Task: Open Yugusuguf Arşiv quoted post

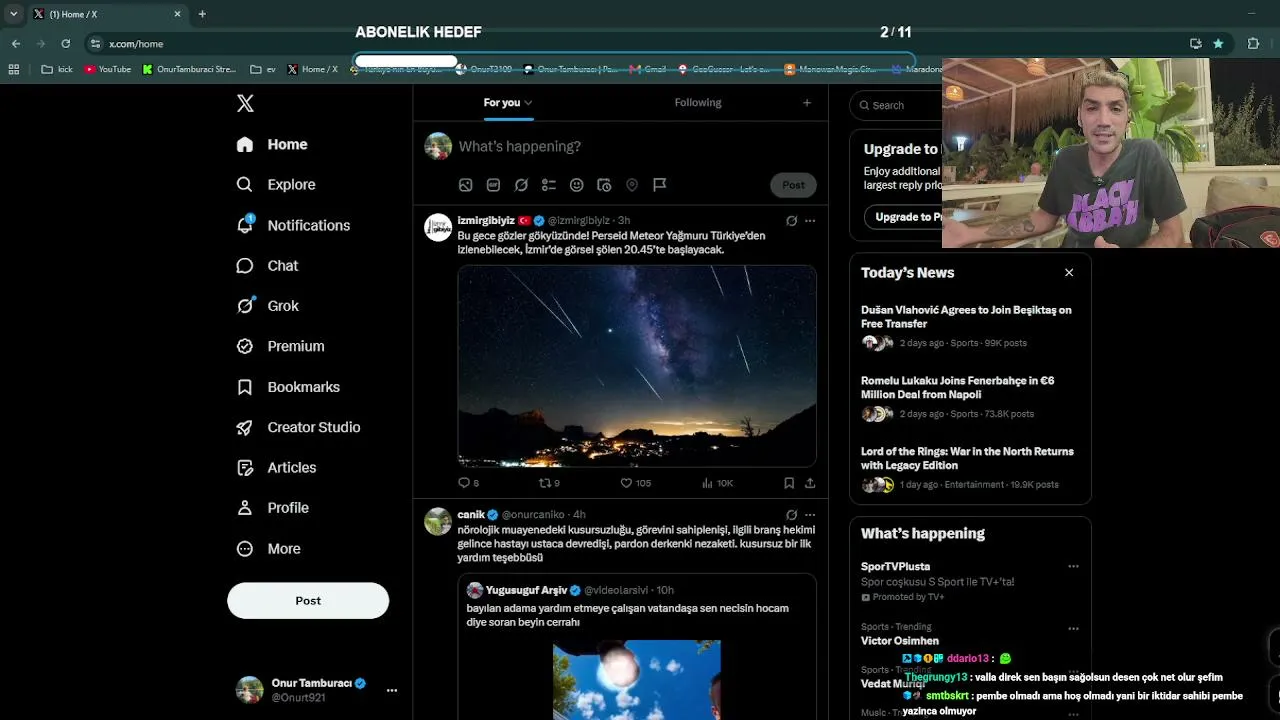Action: 637,646
